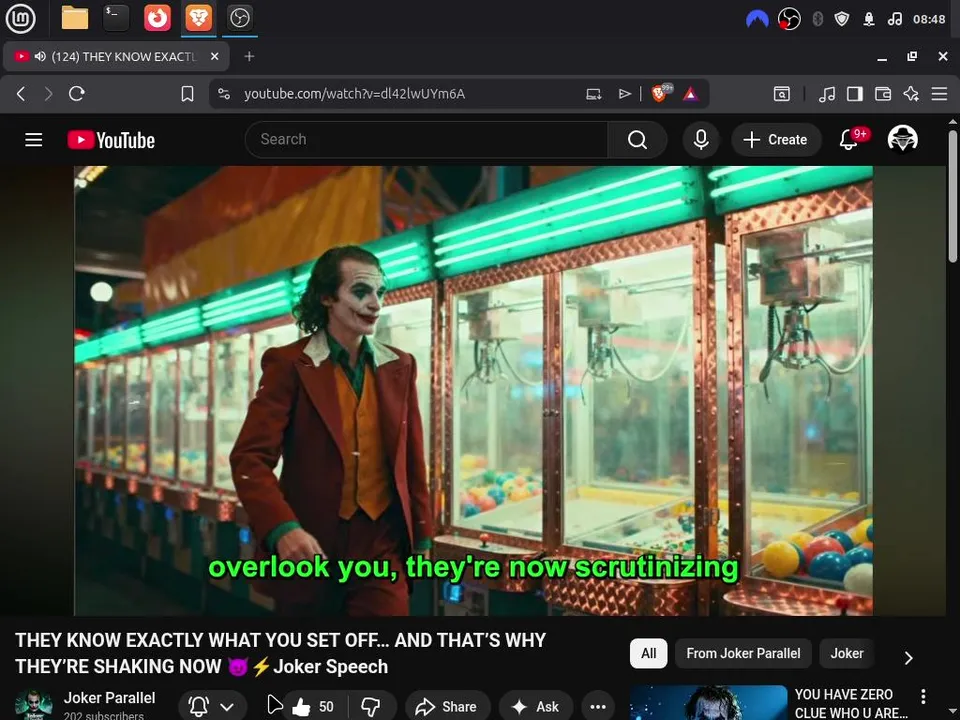960x720 pixels.
Task: Start voice search with the microphone
Action: tap(701, 140)
